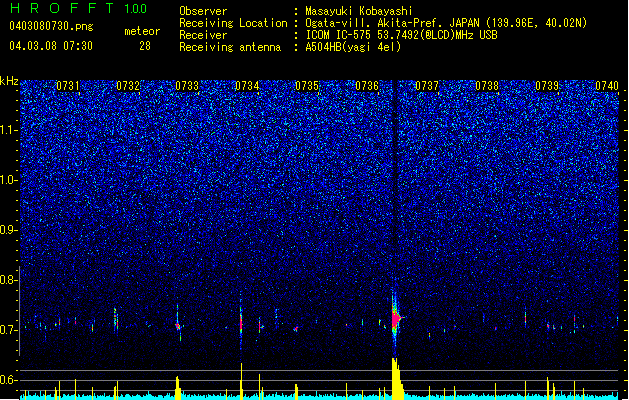This screenshot has height=400, width=629.
Task: Click the Receiving Location label
Action: tap(233, 23)
